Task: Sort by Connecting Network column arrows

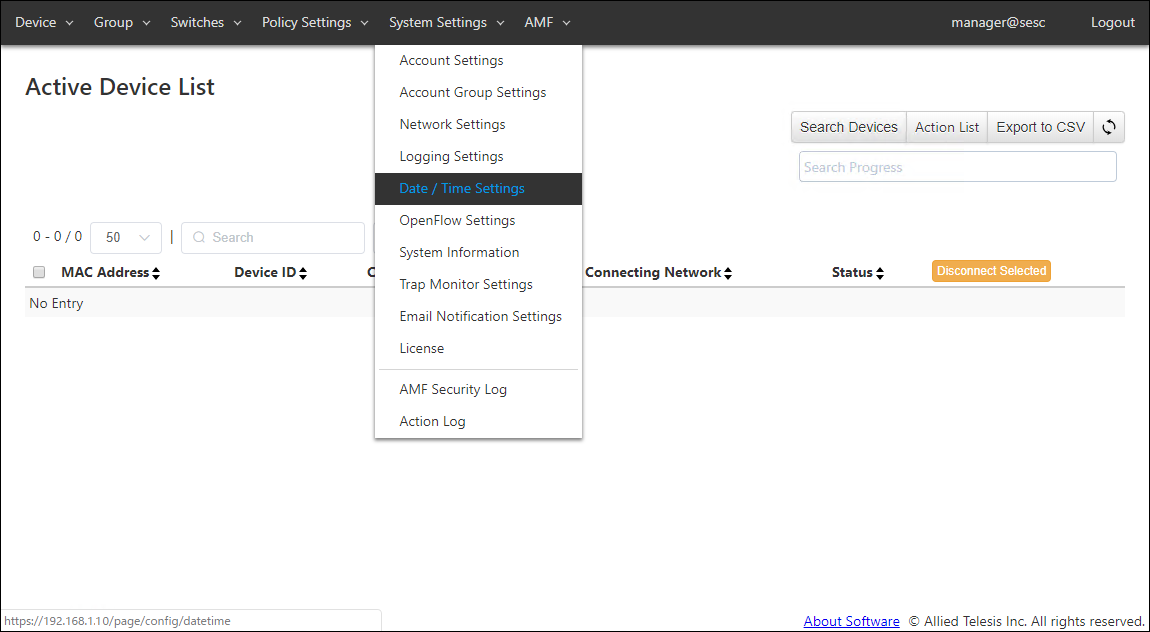Action: click(728, 273)
